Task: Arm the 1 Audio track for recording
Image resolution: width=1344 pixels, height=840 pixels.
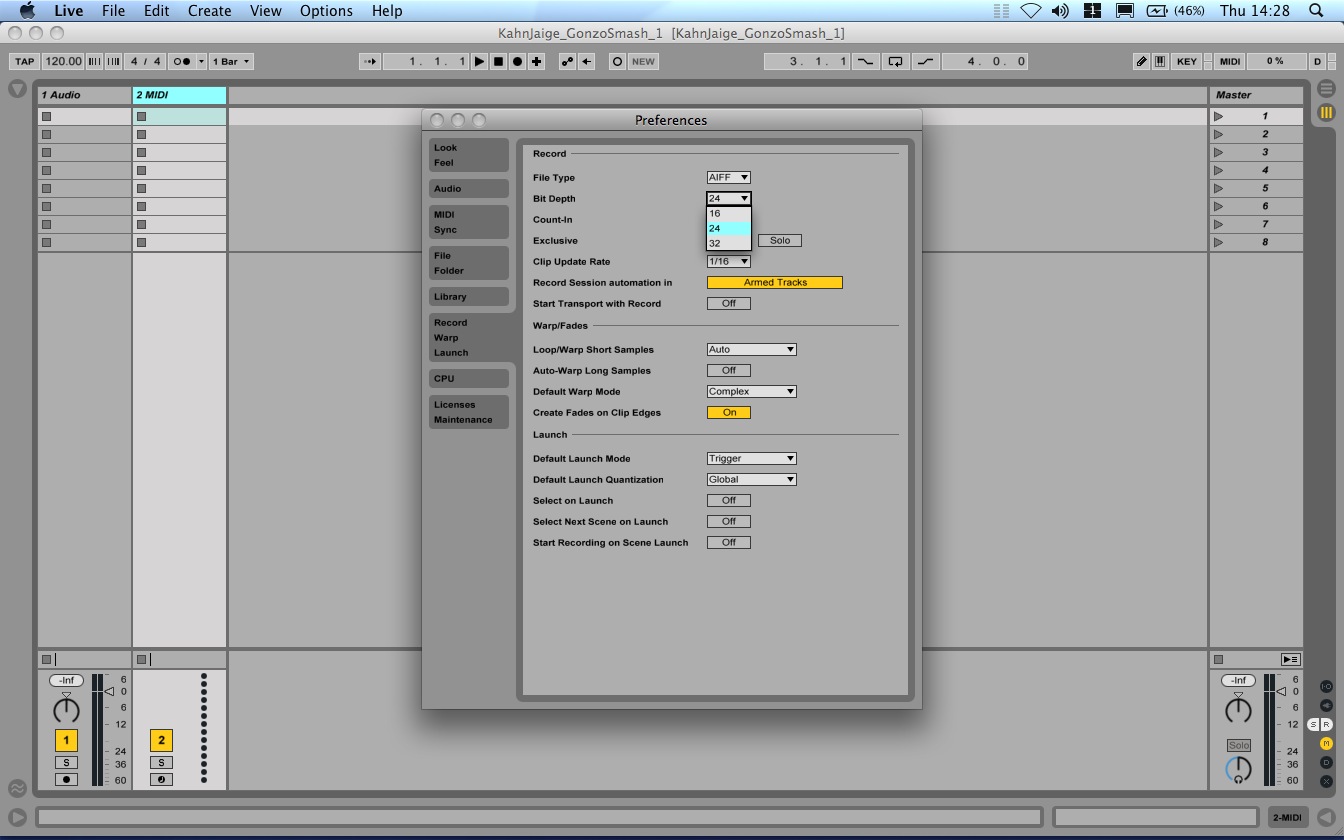Action: click(66, 779)
